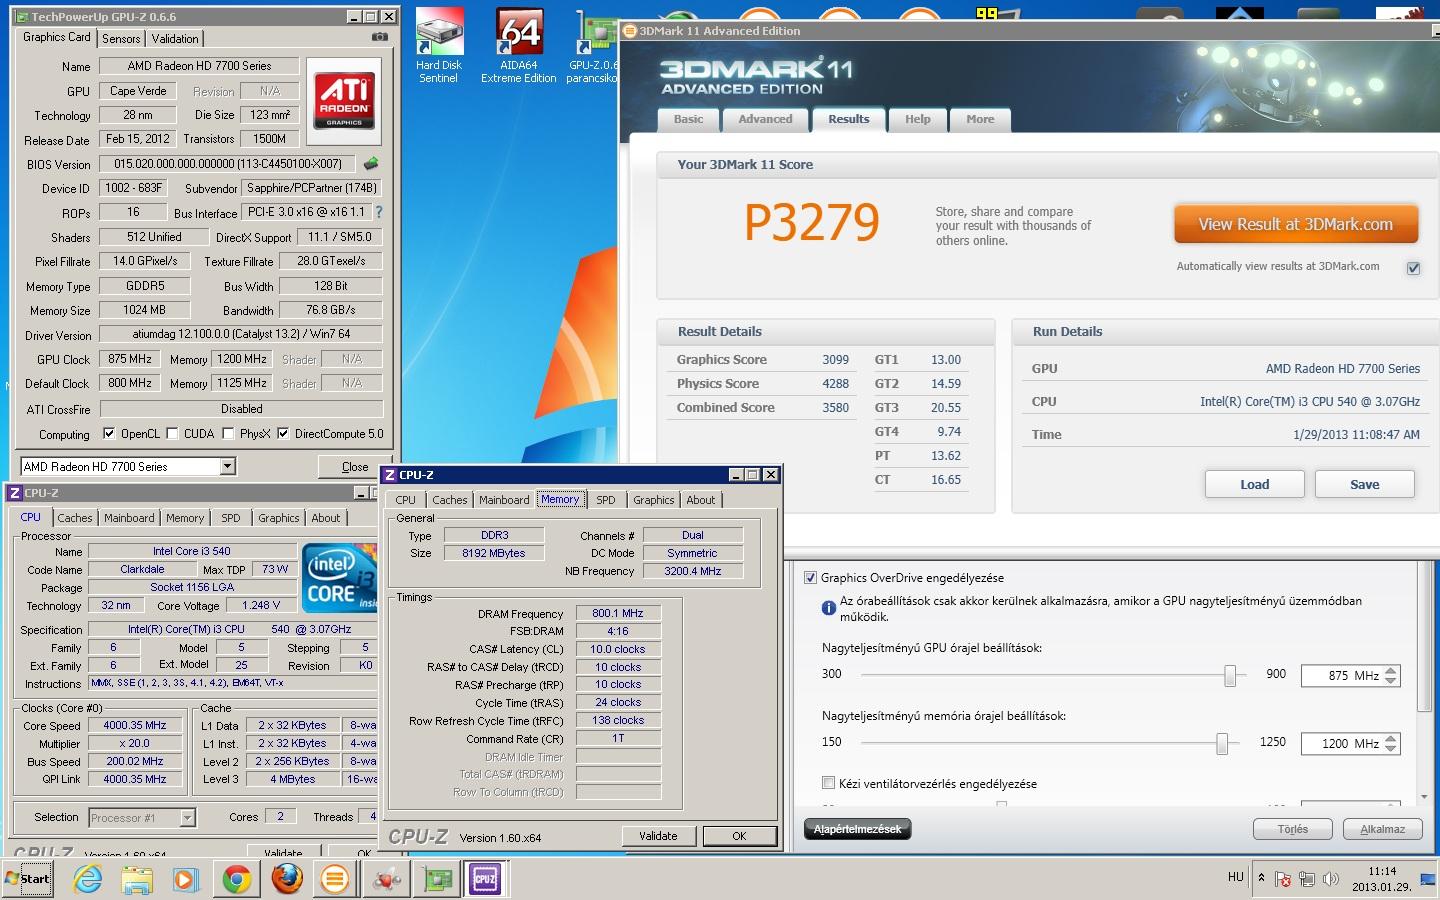Click the Alkalmaz apply button
Screen dimensions: 1440x900
click(x=1382, y=829)
